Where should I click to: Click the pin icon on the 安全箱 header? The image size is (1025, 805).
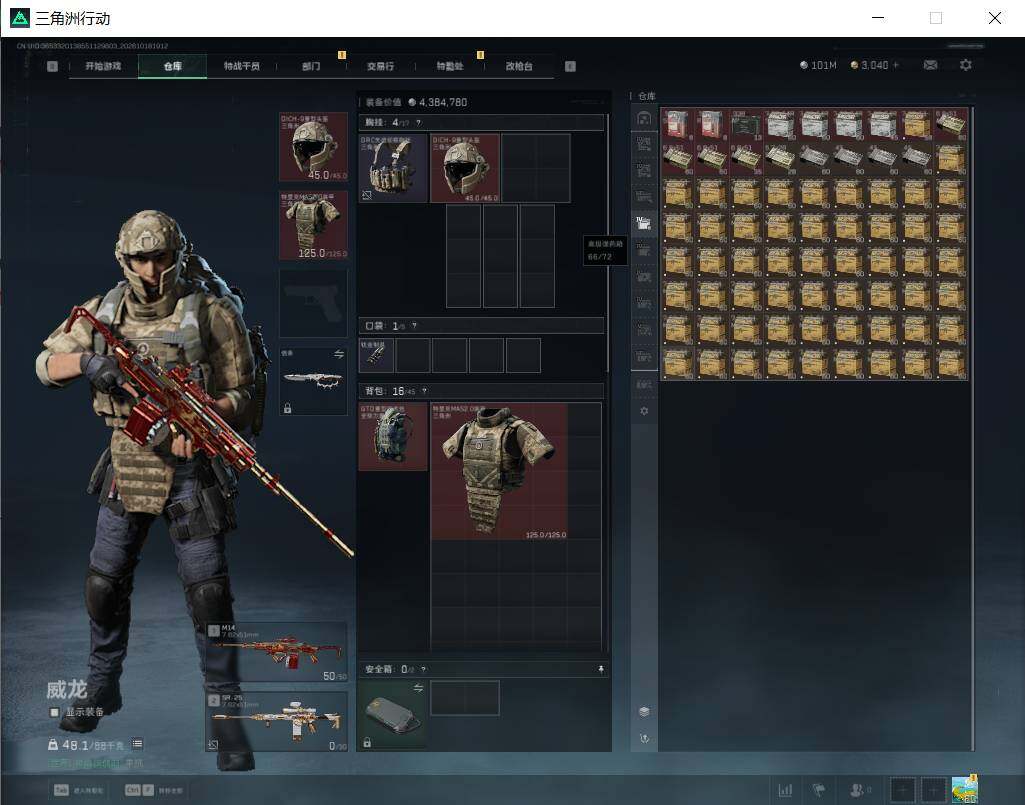pyautogui.click(x=601, y=669)
